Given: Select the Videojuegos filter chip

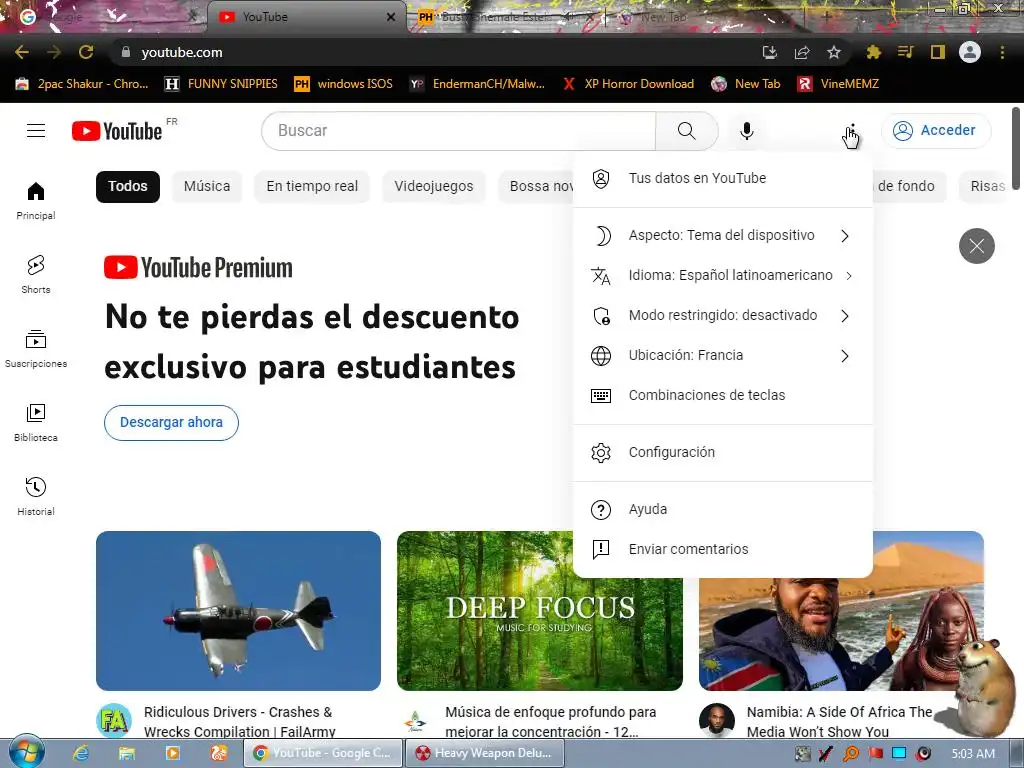Looking at the screenshot, I should point(434,186).
